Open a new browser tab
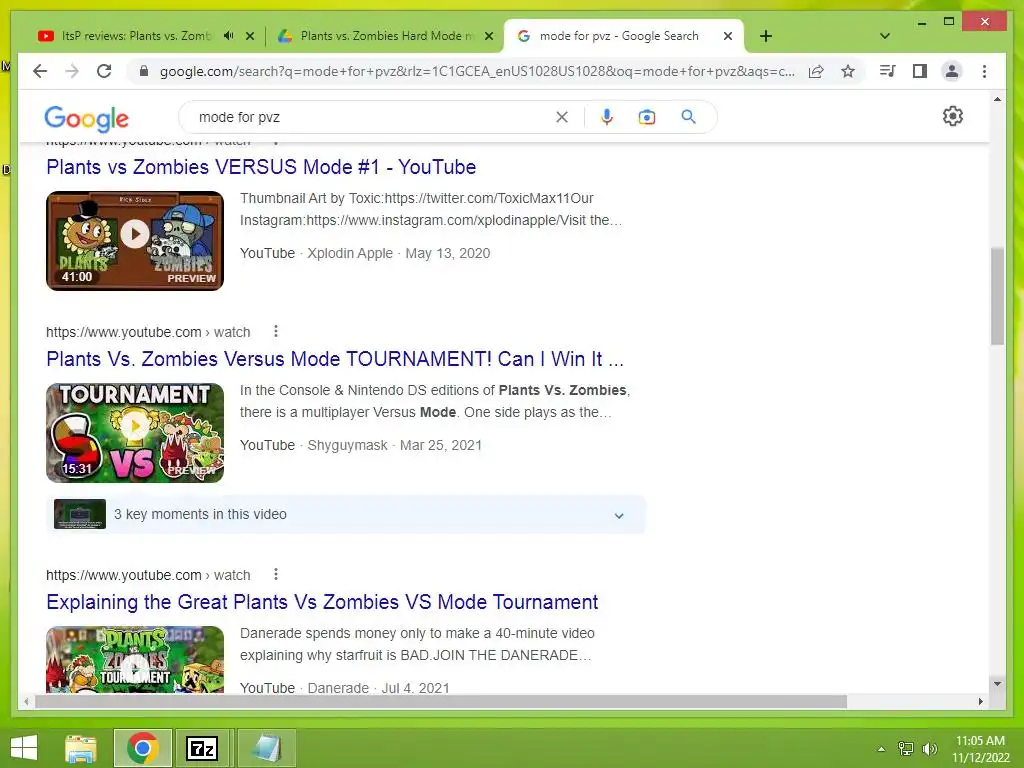The width and height of the screenshot is (1024, 768). point(766,36)
